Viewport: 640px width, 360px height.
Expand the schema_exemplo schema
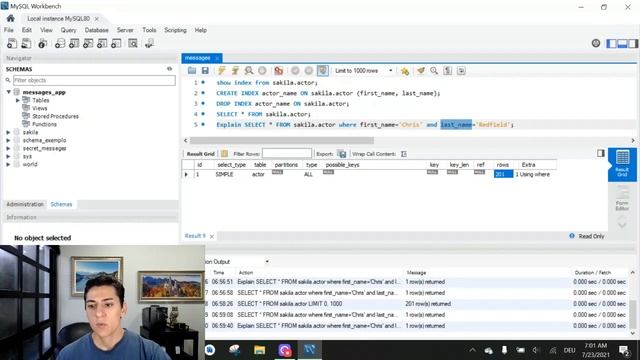point(8,140)
